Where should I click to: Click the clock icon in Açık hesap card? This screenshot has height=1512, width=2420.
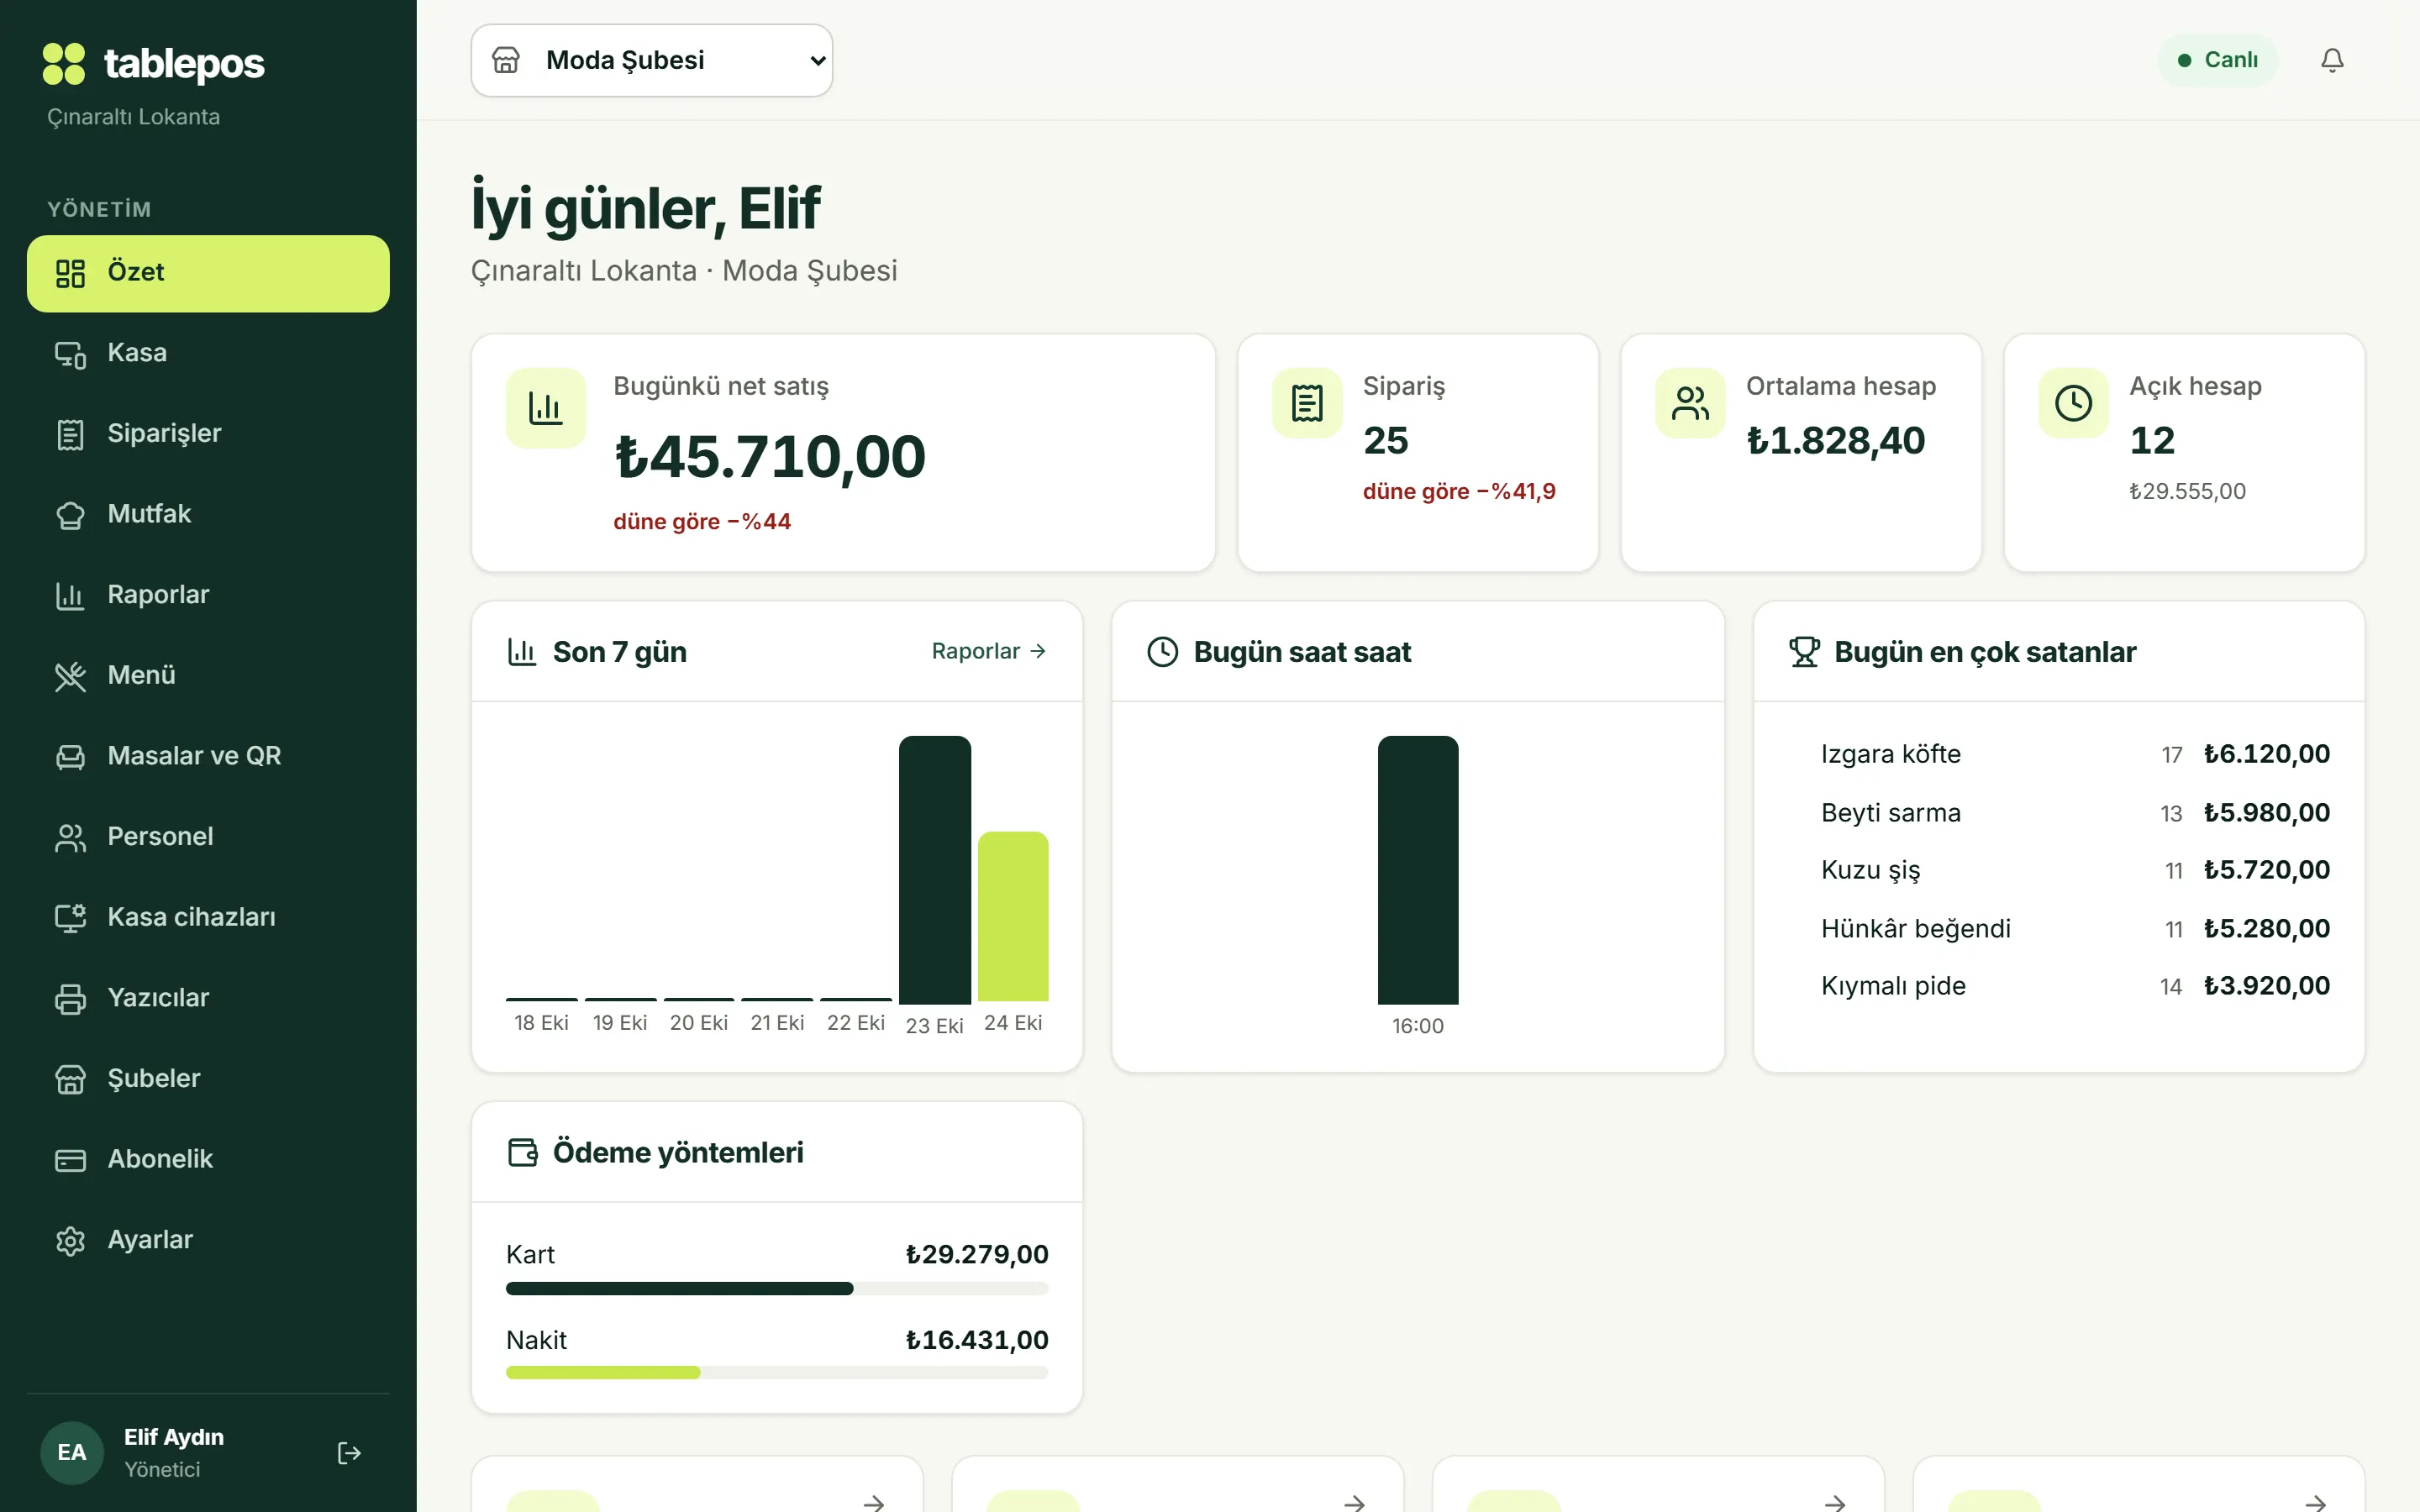pos(2073,403)
